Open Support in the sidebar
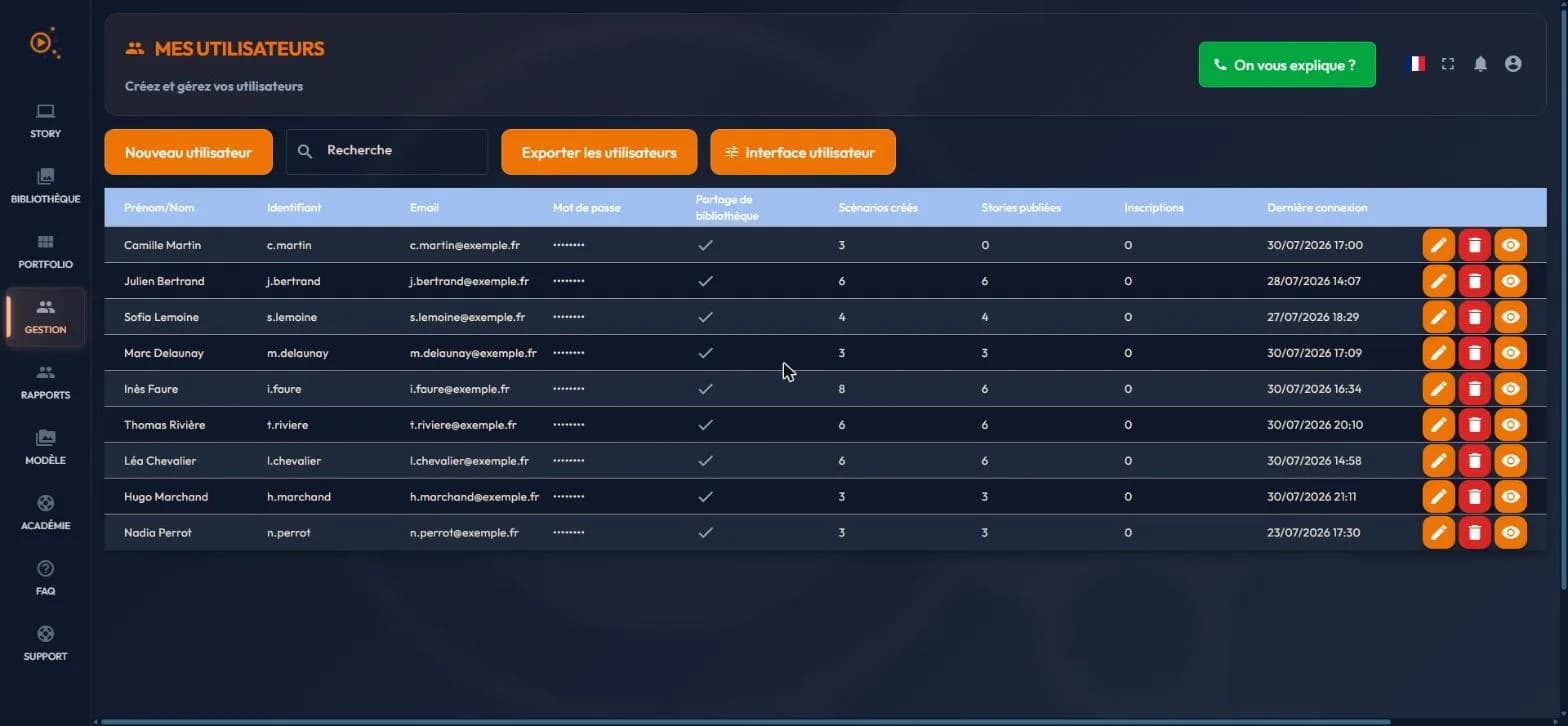The width and height of the screenshot is (1568, 726). (45, 643)
